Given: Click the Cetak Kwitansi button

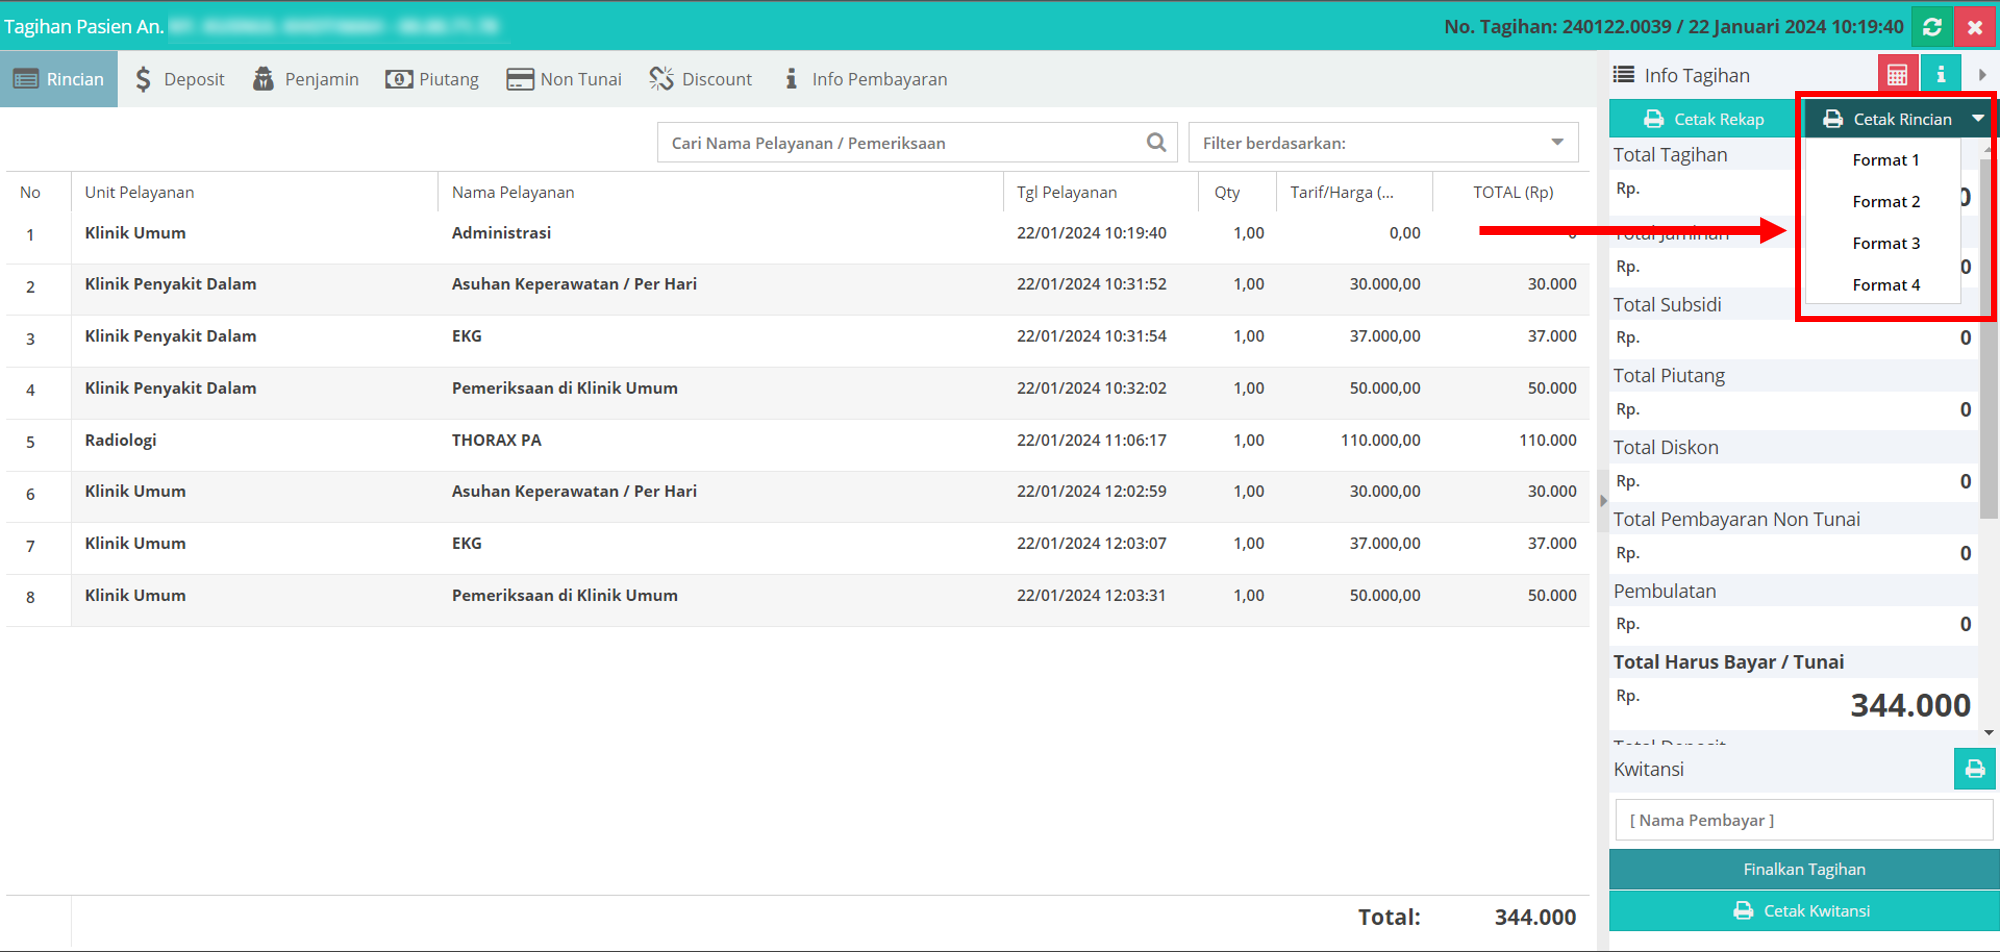Looking at the screenshot, I should tap(1804, 911).
